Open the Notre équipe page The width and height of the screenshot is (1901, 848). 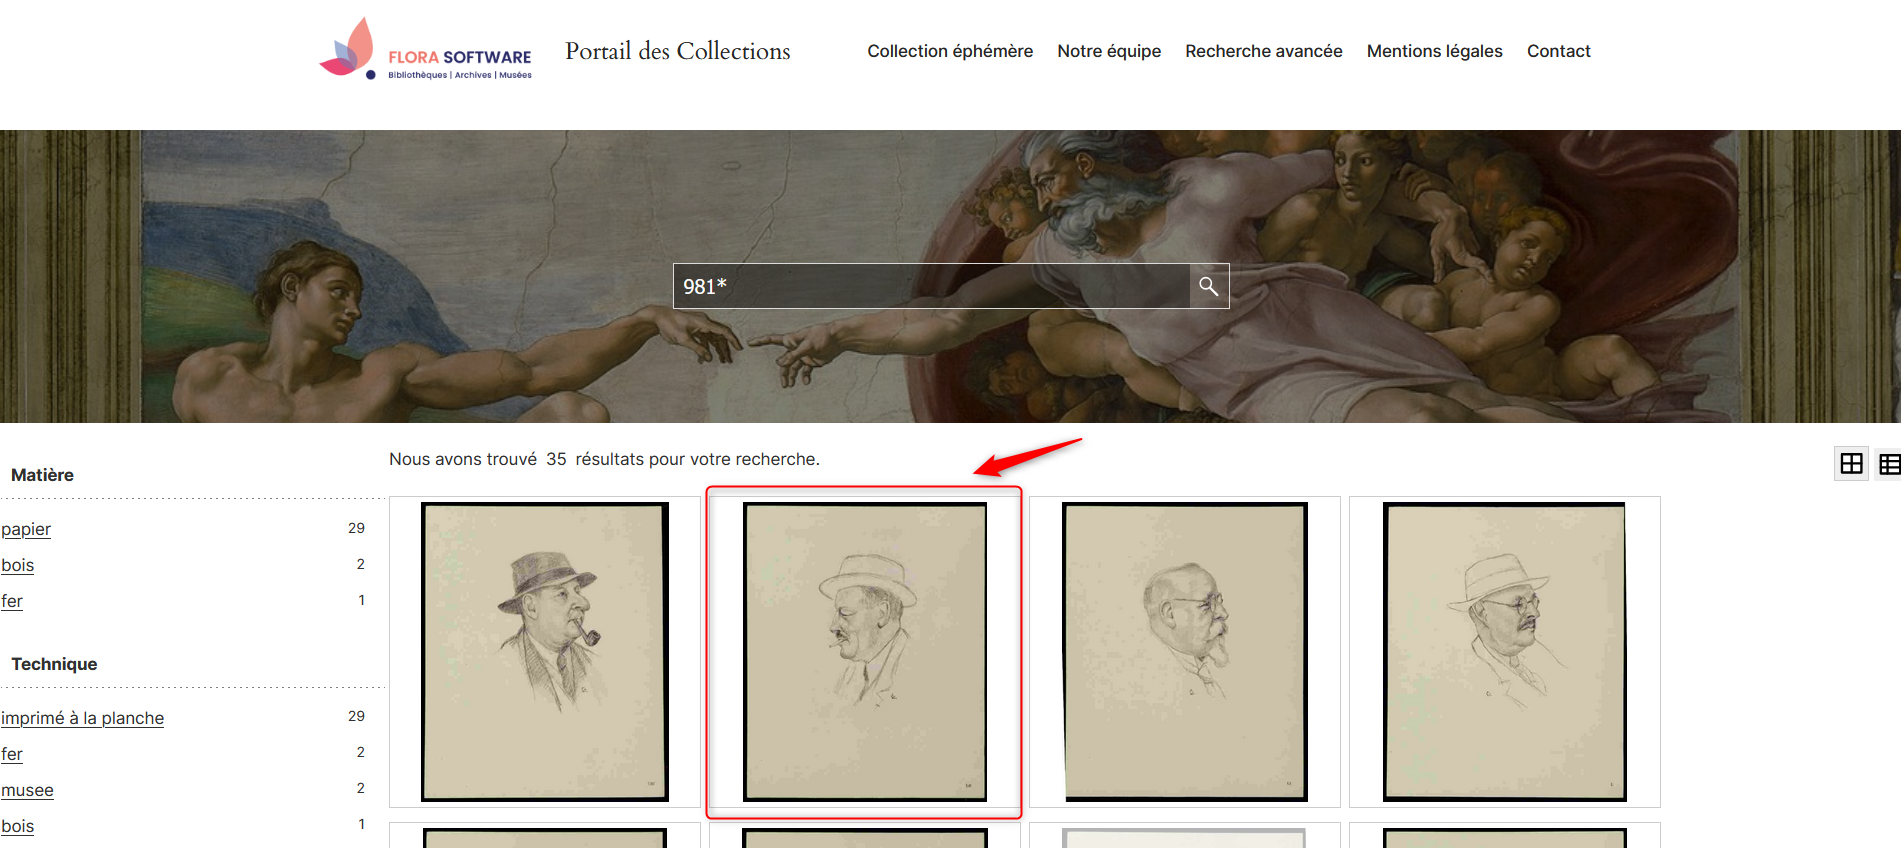pos(1108,51)
